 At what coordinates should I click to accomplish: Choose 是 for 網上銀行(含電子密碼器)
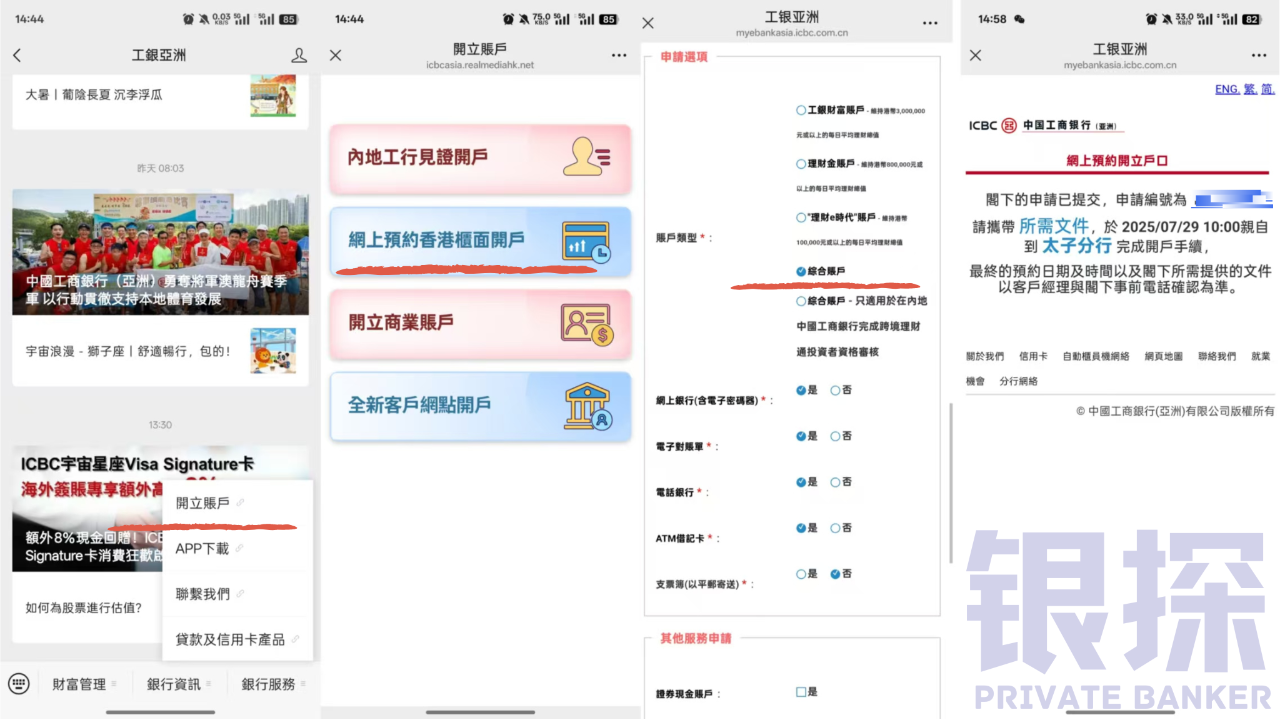click(x=801, y=390)
